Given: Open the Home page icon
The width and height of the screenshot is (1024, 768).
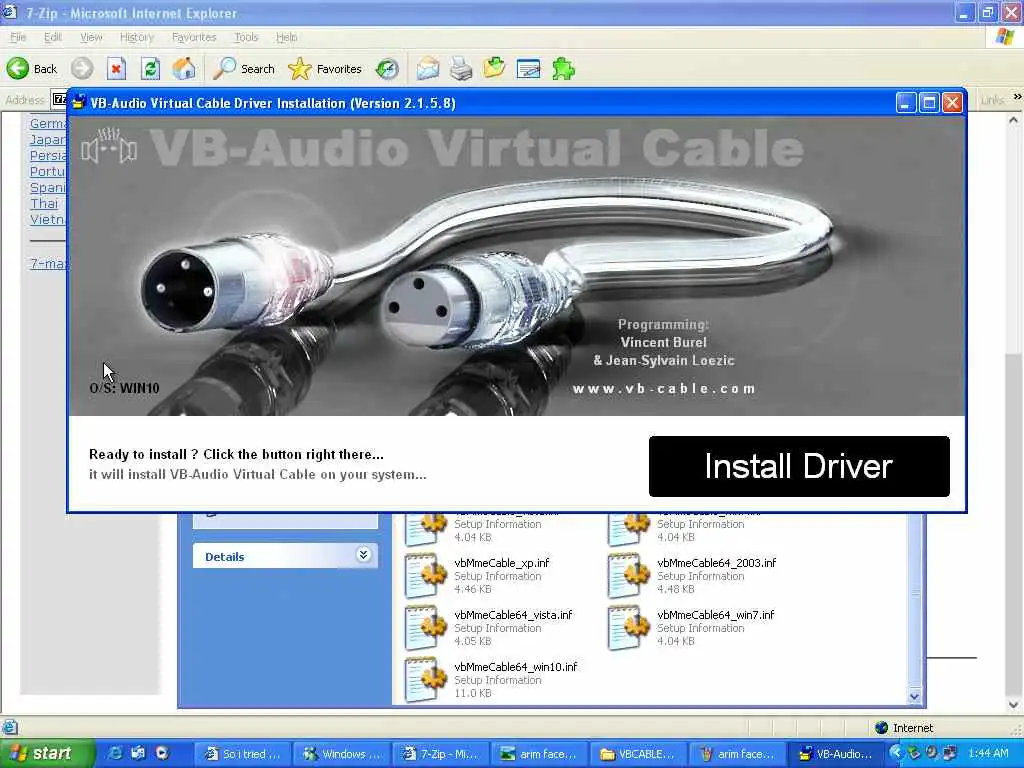Looking at the screenshot, I should (x=184, y=69).
